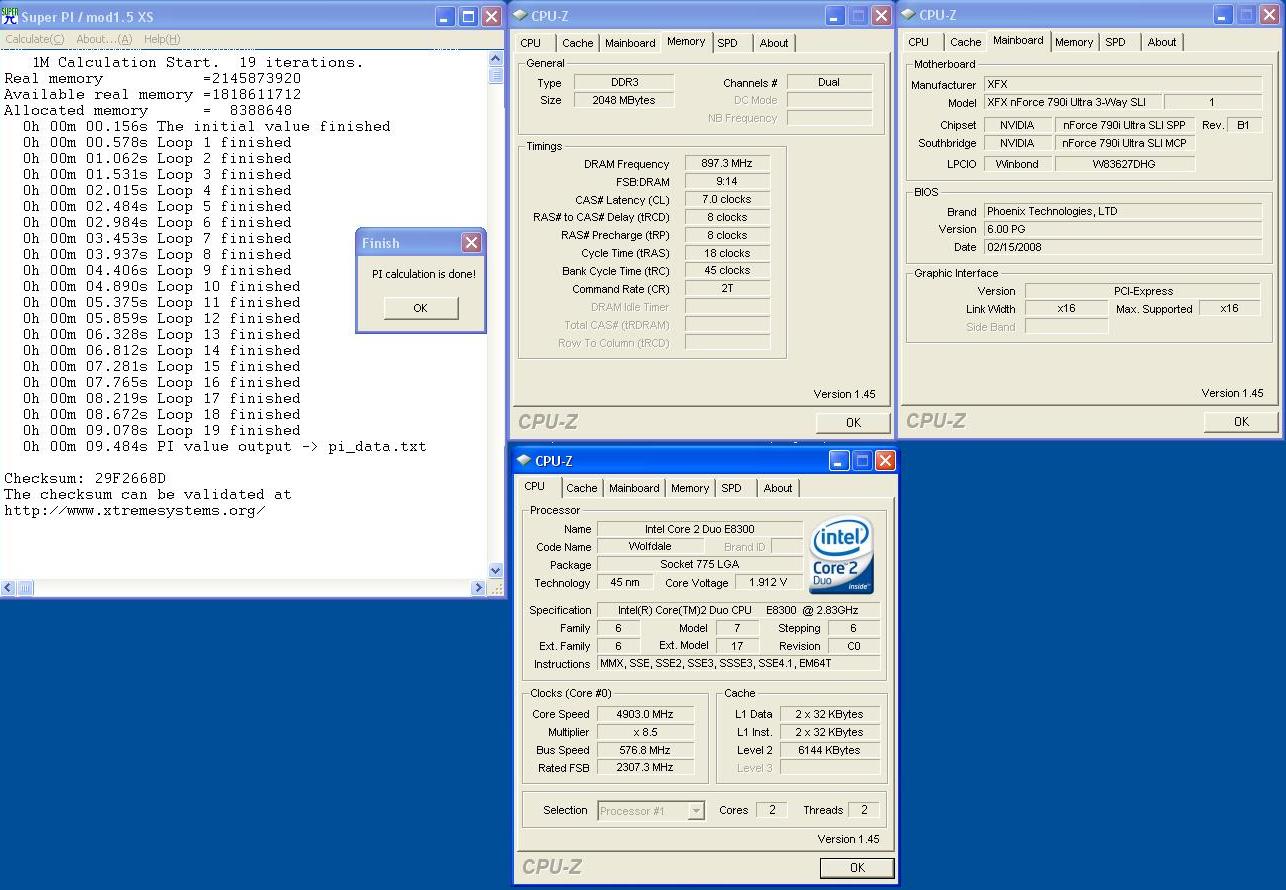1286x890 pixels.
Task: Click the Checksum: 29F2668D line
Action: pyautogui.click(x=85, y=478)
